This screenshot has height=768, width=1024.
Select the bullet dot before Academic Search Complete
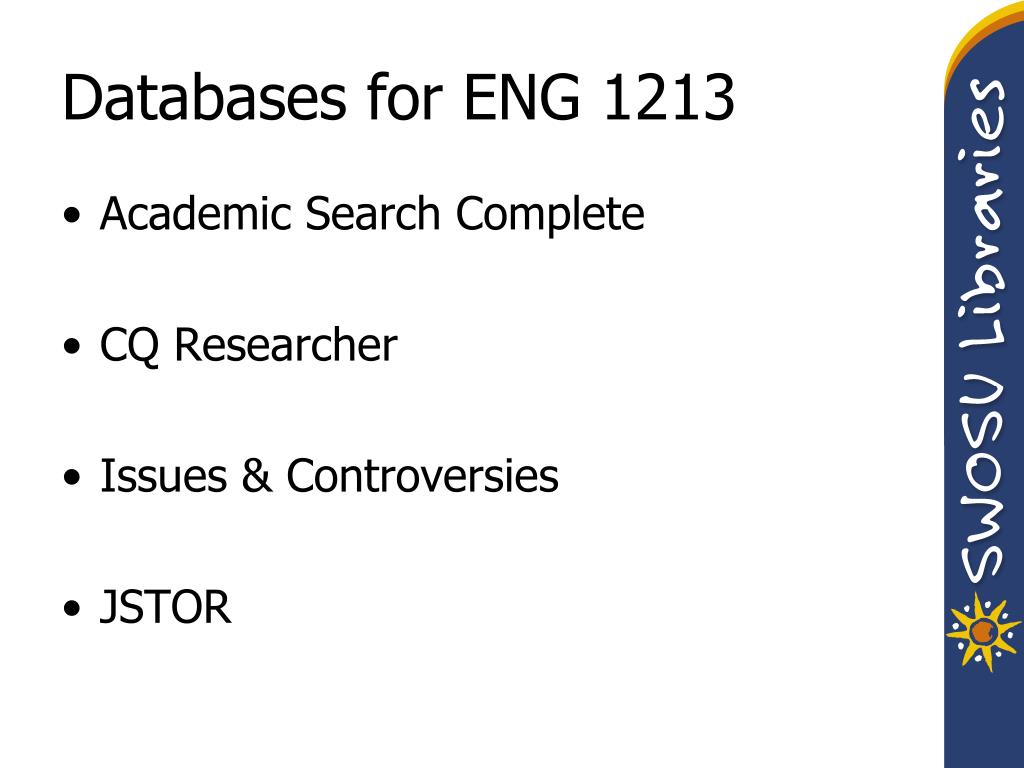pyautogui.click(x=72, y=215)
